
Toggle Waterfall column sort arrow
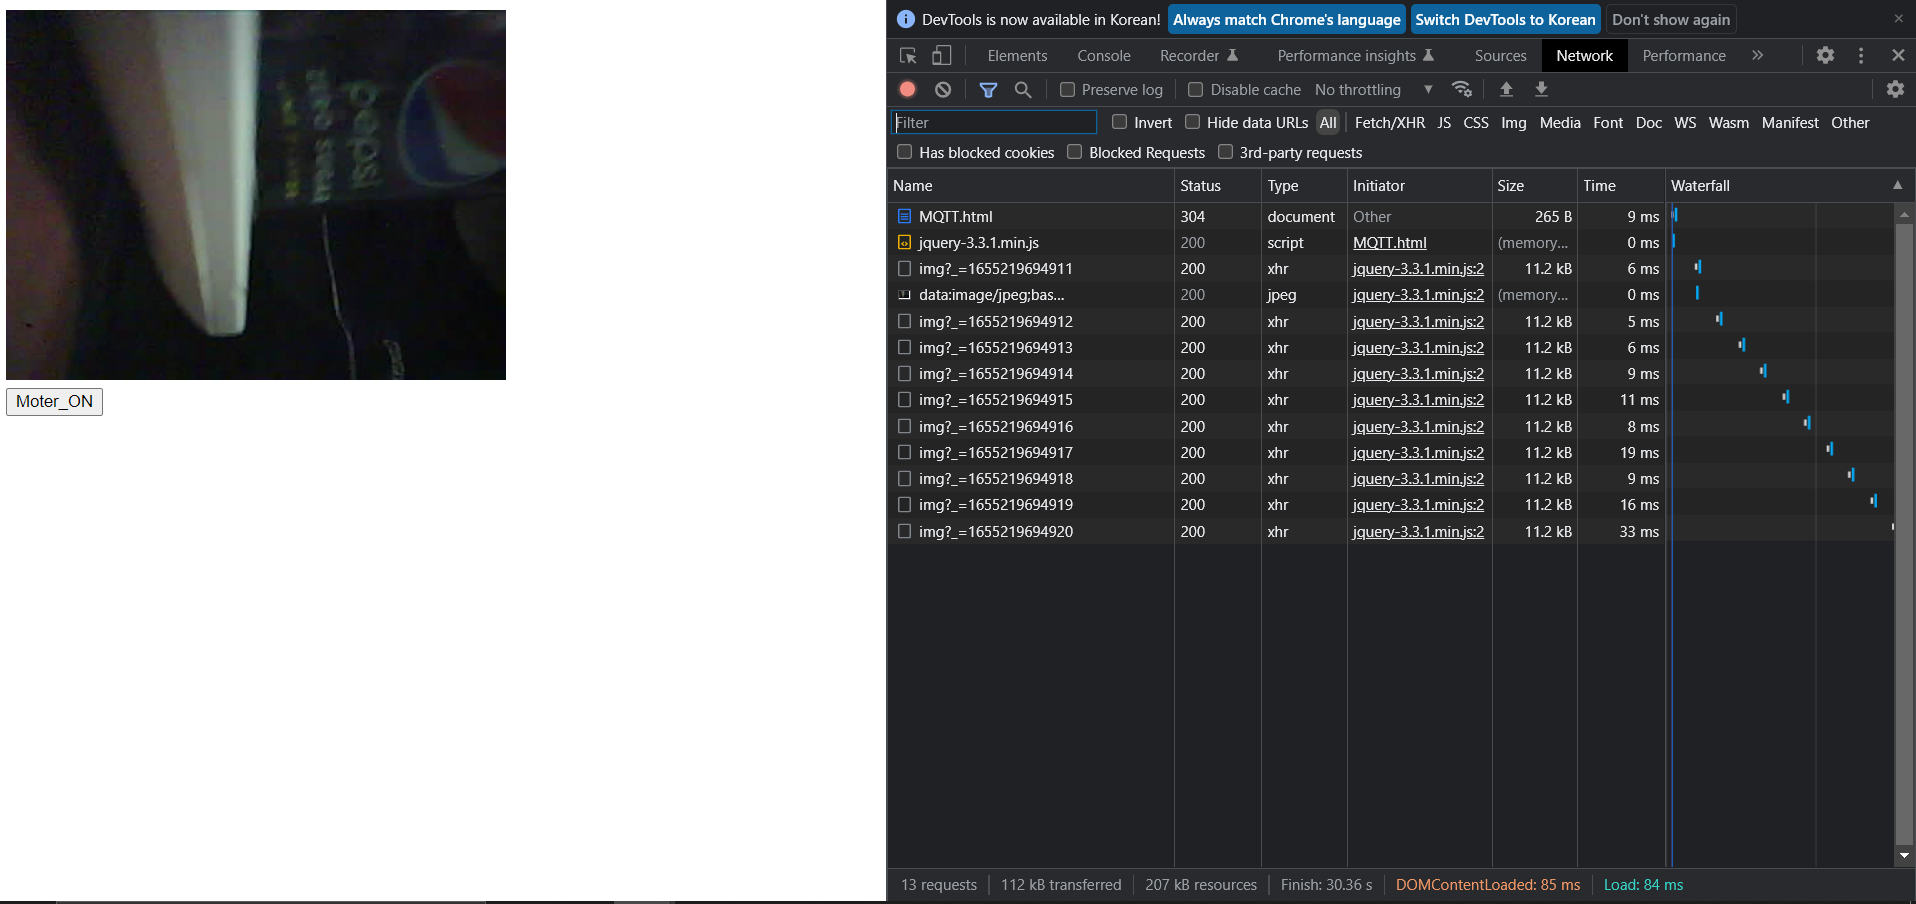[x=1897, y=185]
